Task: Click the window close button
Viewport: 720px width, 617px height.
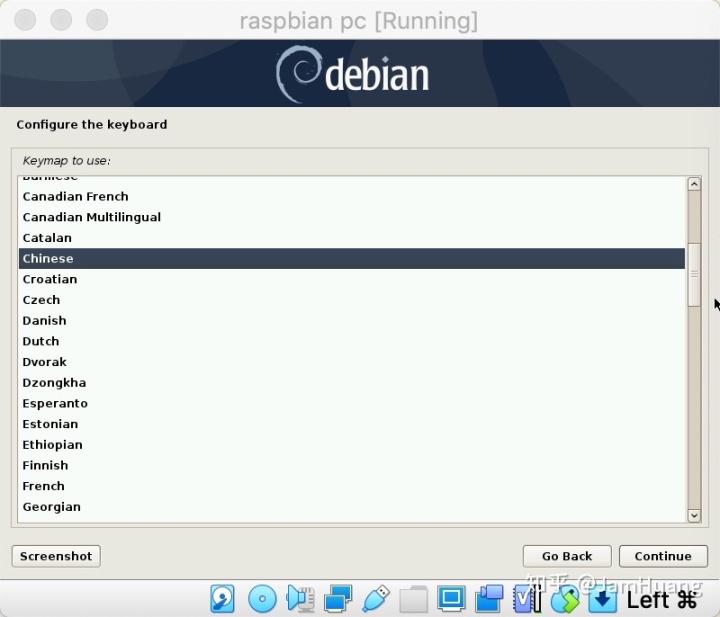Action: click(x=25, y=20)
